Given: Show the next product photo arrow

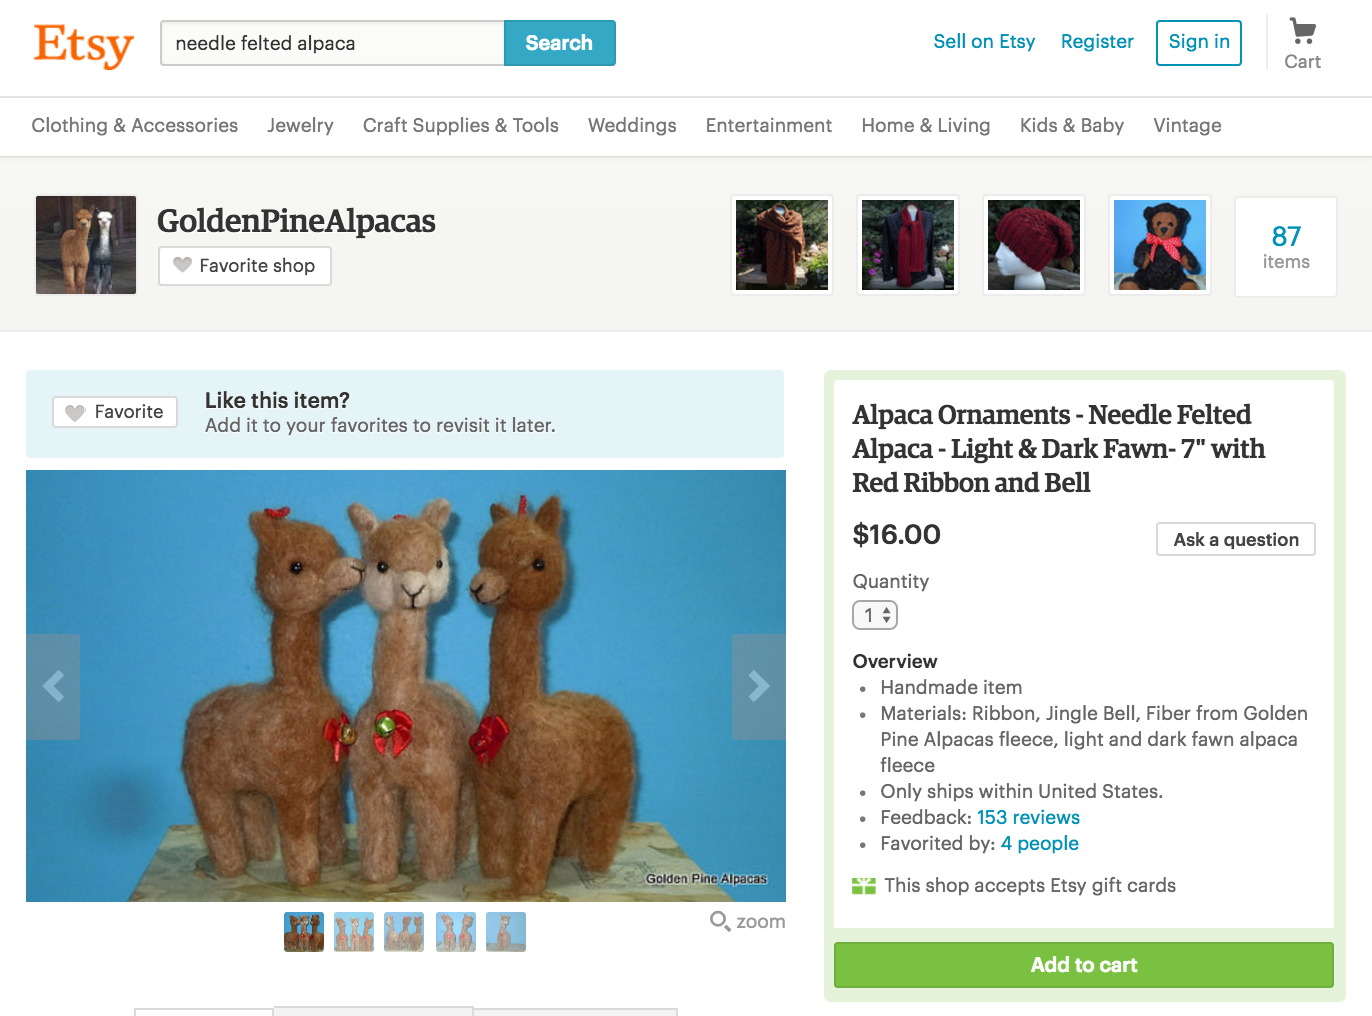Looking at the screenshot, I should [759, 686].
